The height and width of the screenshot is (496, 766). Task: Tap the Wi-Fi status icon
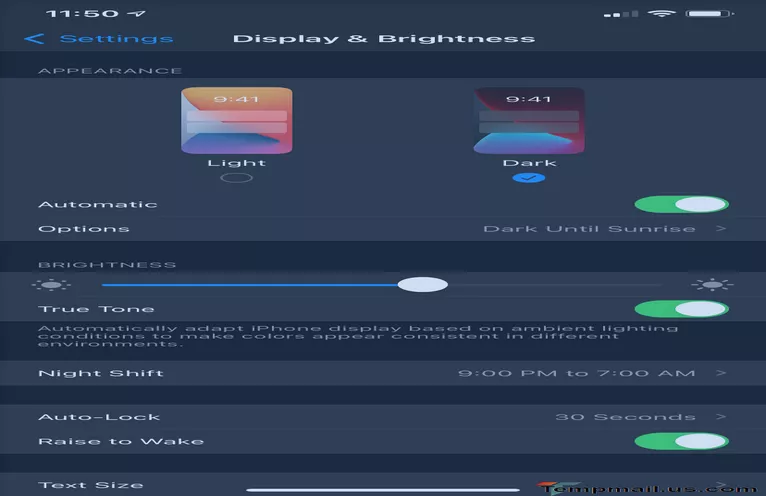tap(661, 14)
